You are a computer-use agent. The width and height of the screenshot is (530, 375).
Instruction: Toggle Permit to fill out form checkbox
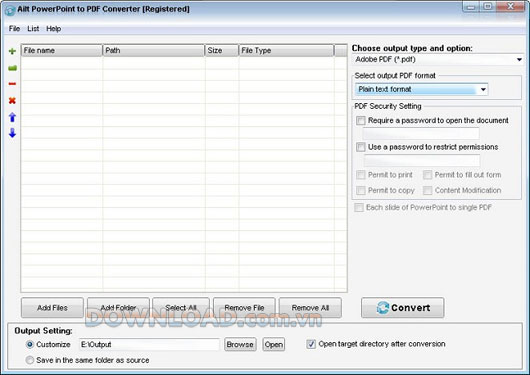(x=428, y=175)
